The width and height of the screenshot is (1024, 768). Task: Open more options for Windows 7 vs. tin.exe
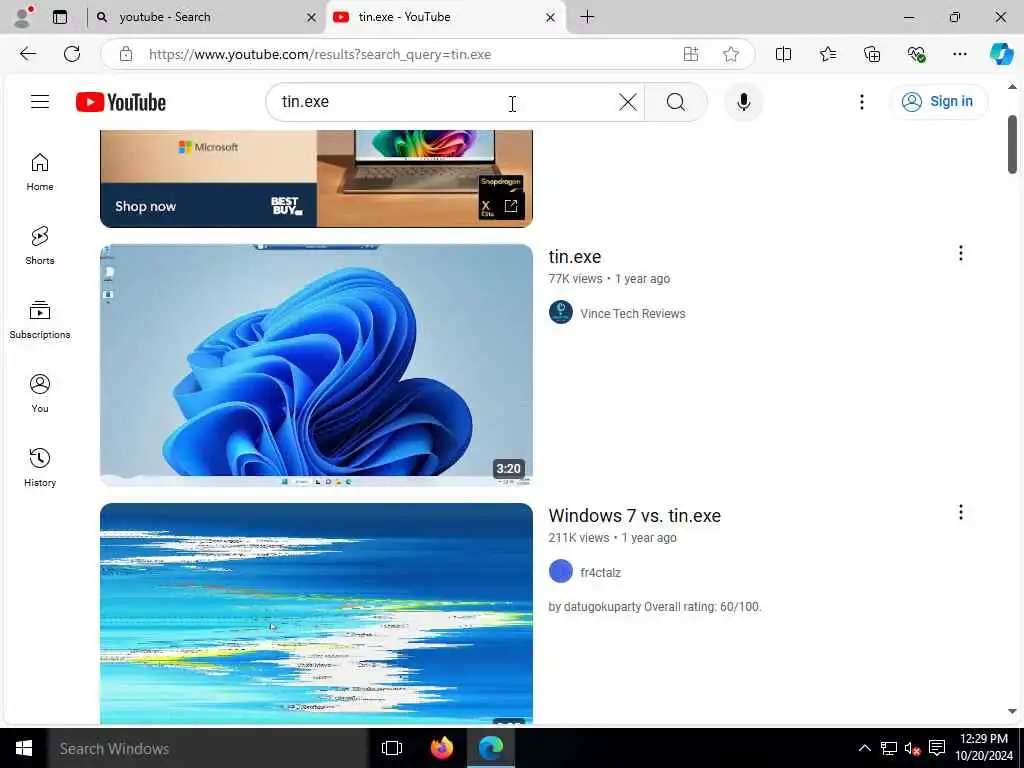click(x=960, y=513)
